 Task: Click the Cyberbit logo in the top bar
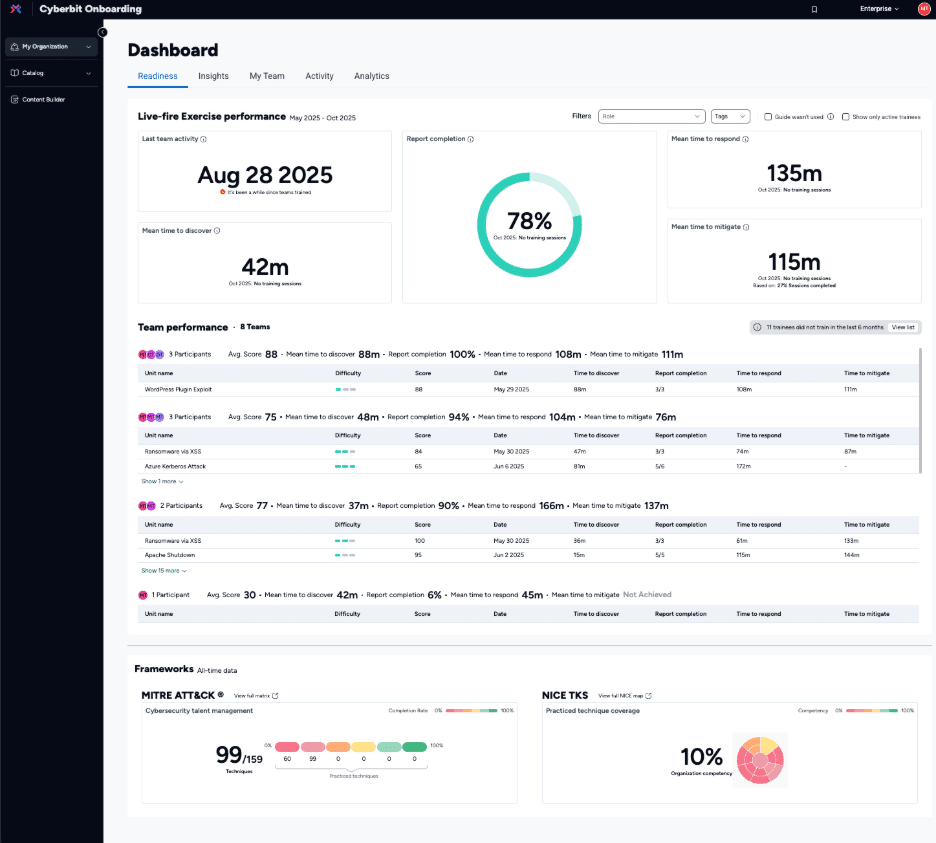(x=14, y=8)
